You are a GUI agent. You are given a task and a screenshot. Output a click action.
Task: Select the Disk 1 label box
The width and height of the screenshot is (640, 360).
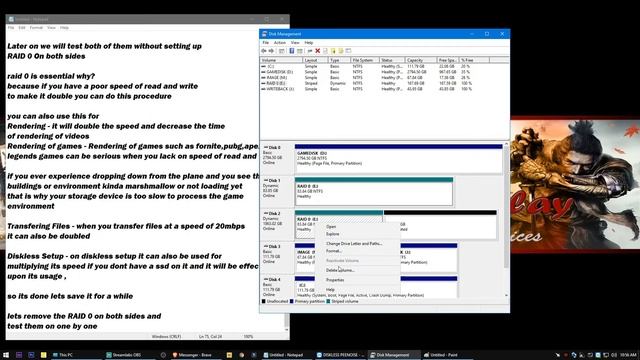point(277,192)
